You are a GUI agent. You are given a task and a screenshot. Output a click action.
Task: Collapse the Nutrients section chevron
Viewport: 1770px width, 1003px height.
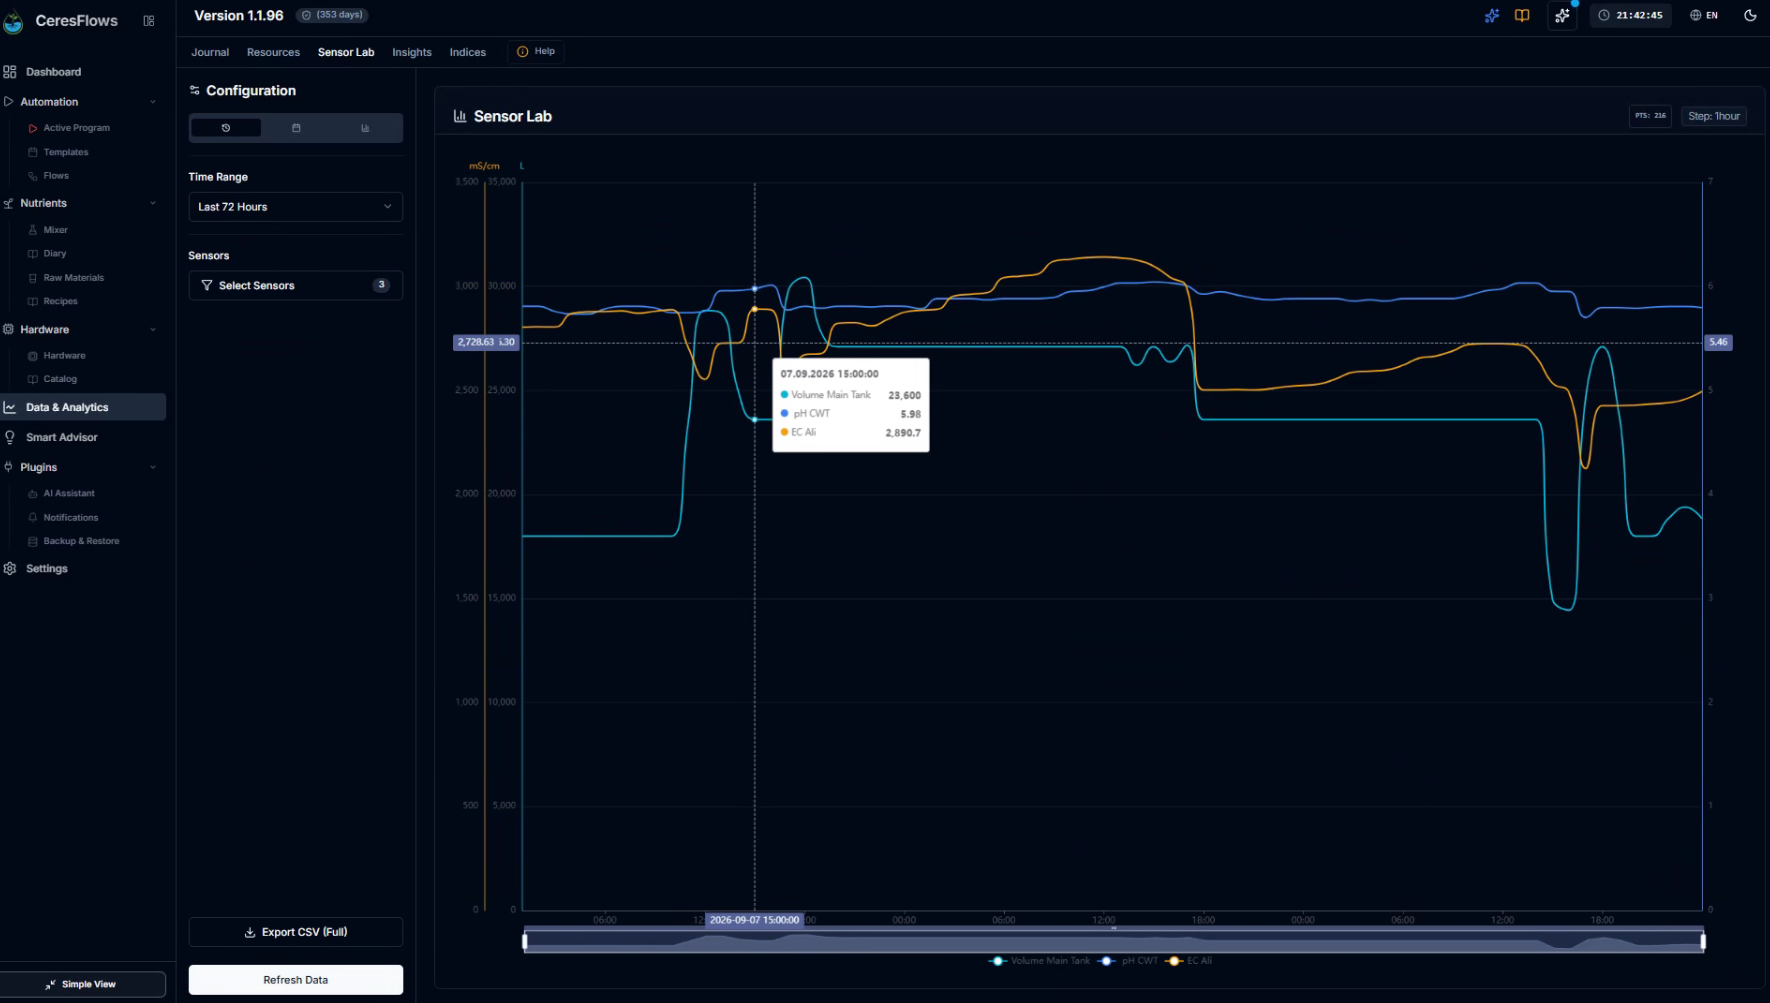pos(153,203)
